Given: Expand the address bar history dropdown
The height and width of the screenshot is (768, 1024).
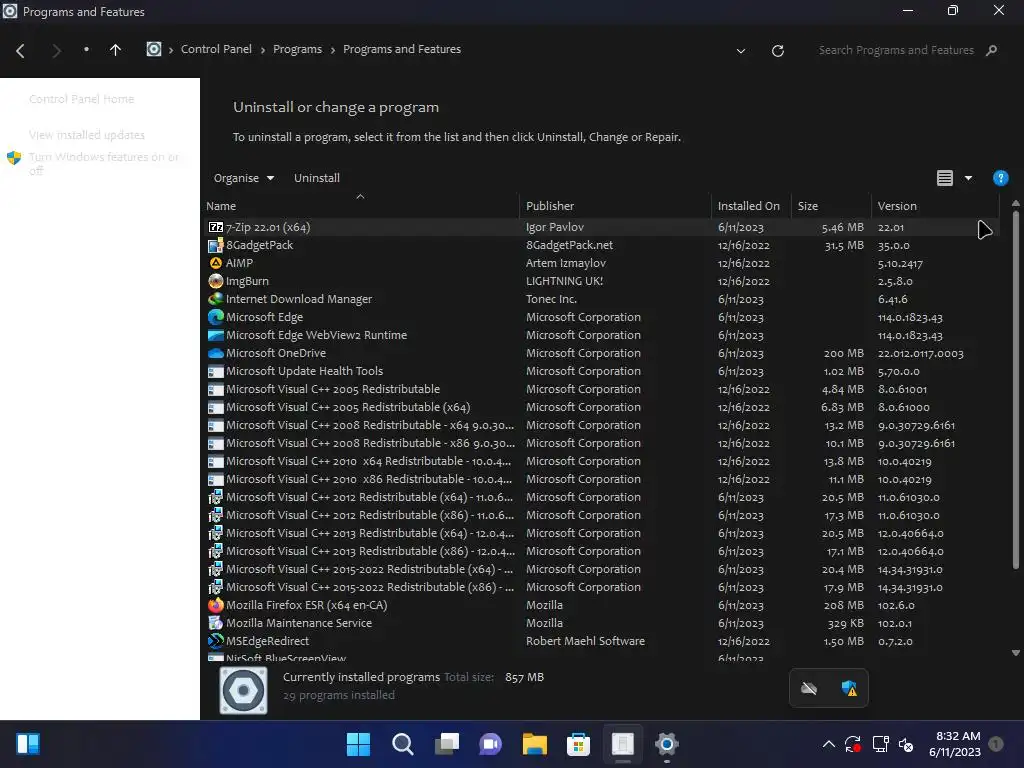Looking at the screenshot, I should 741,50.
